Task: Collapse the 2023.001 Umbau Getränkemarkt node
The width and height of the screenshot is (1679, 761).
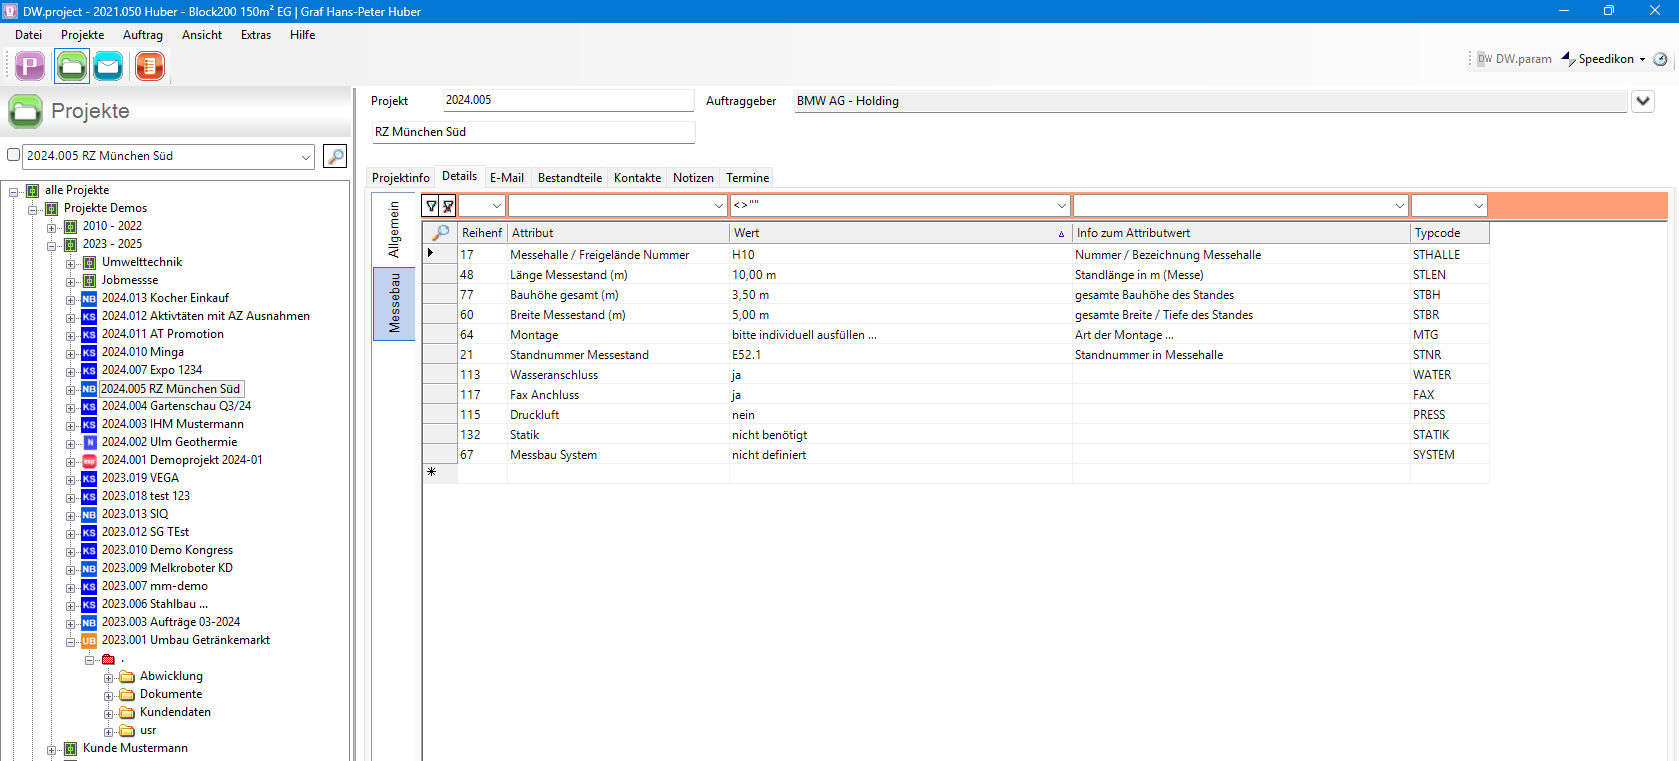Action: pos(71,642)
